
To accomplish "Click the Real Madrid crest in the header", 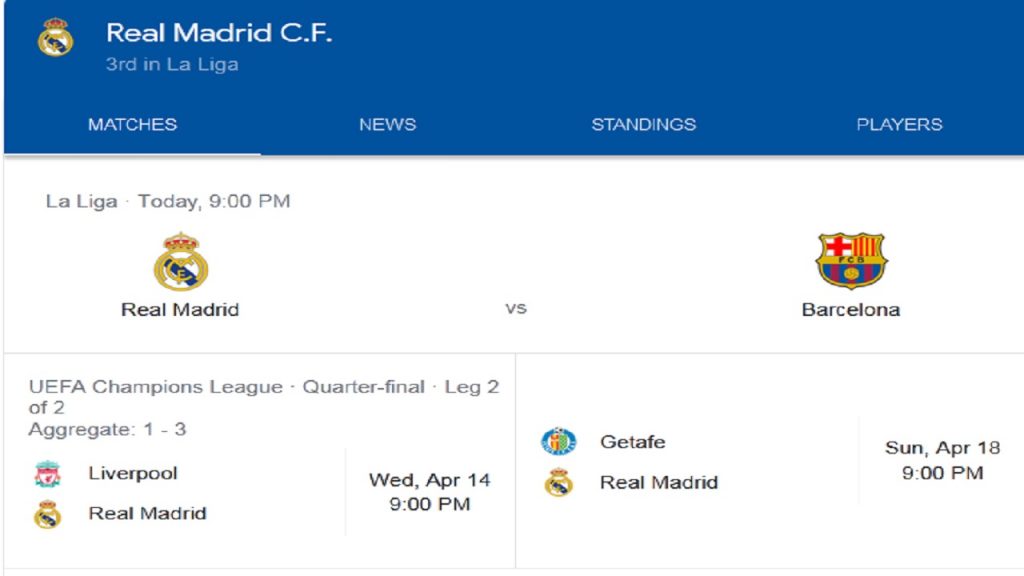I will click(56, 37).
